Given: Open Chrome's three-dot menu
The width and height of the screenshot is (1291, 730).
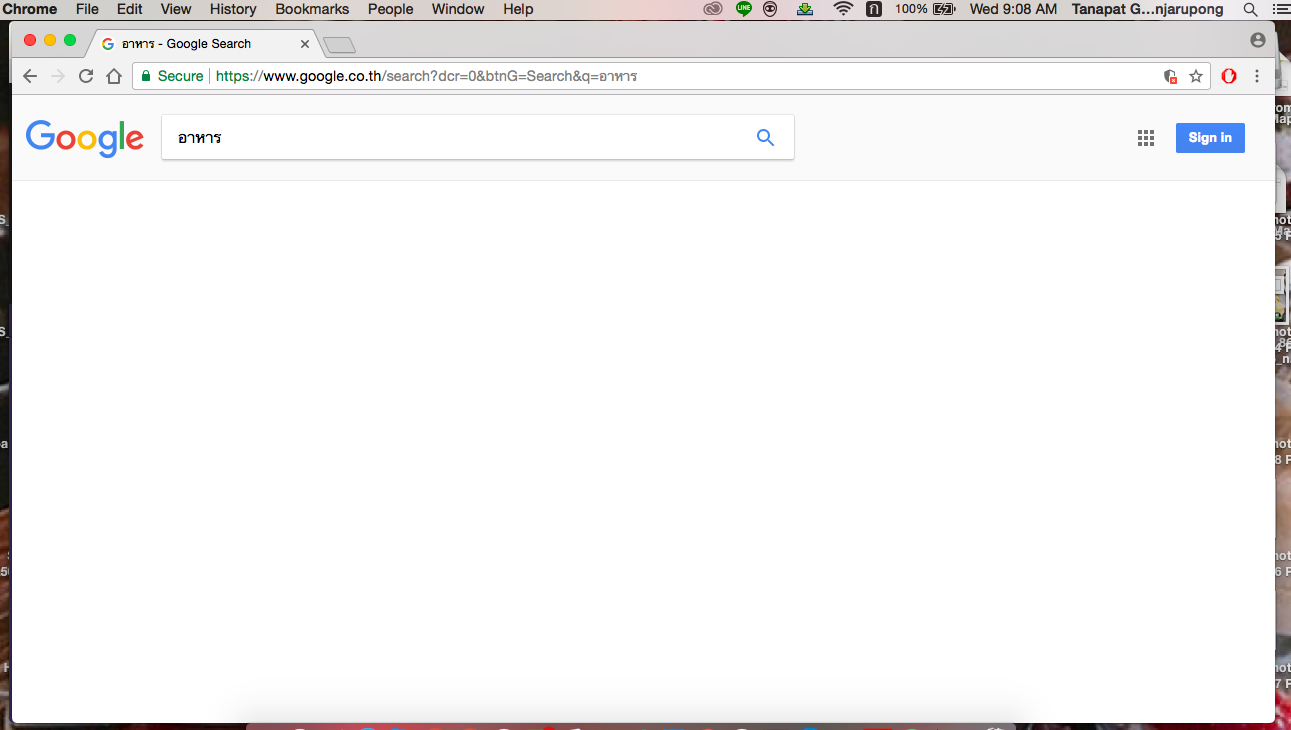Looking at the screenshot, I should [1257, 76].
